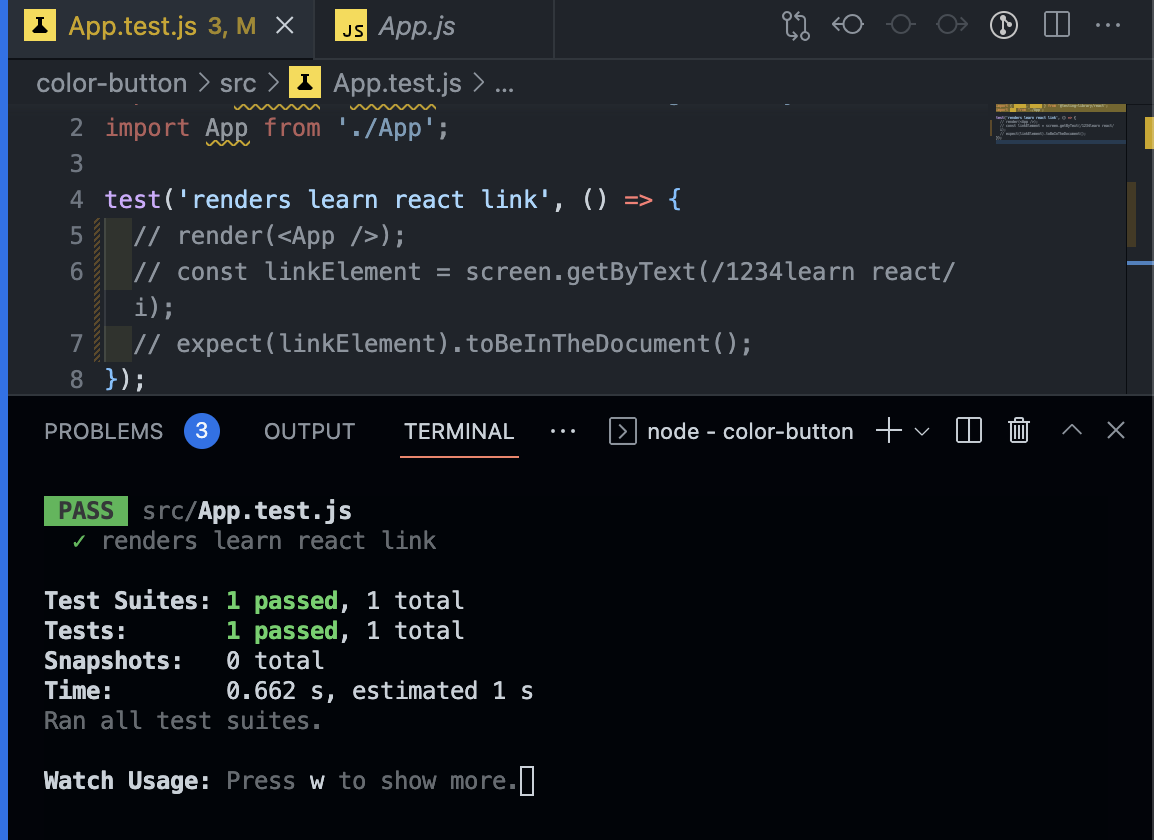
Task: Click the middle revision circle icon
Action: tap(900, 25)
